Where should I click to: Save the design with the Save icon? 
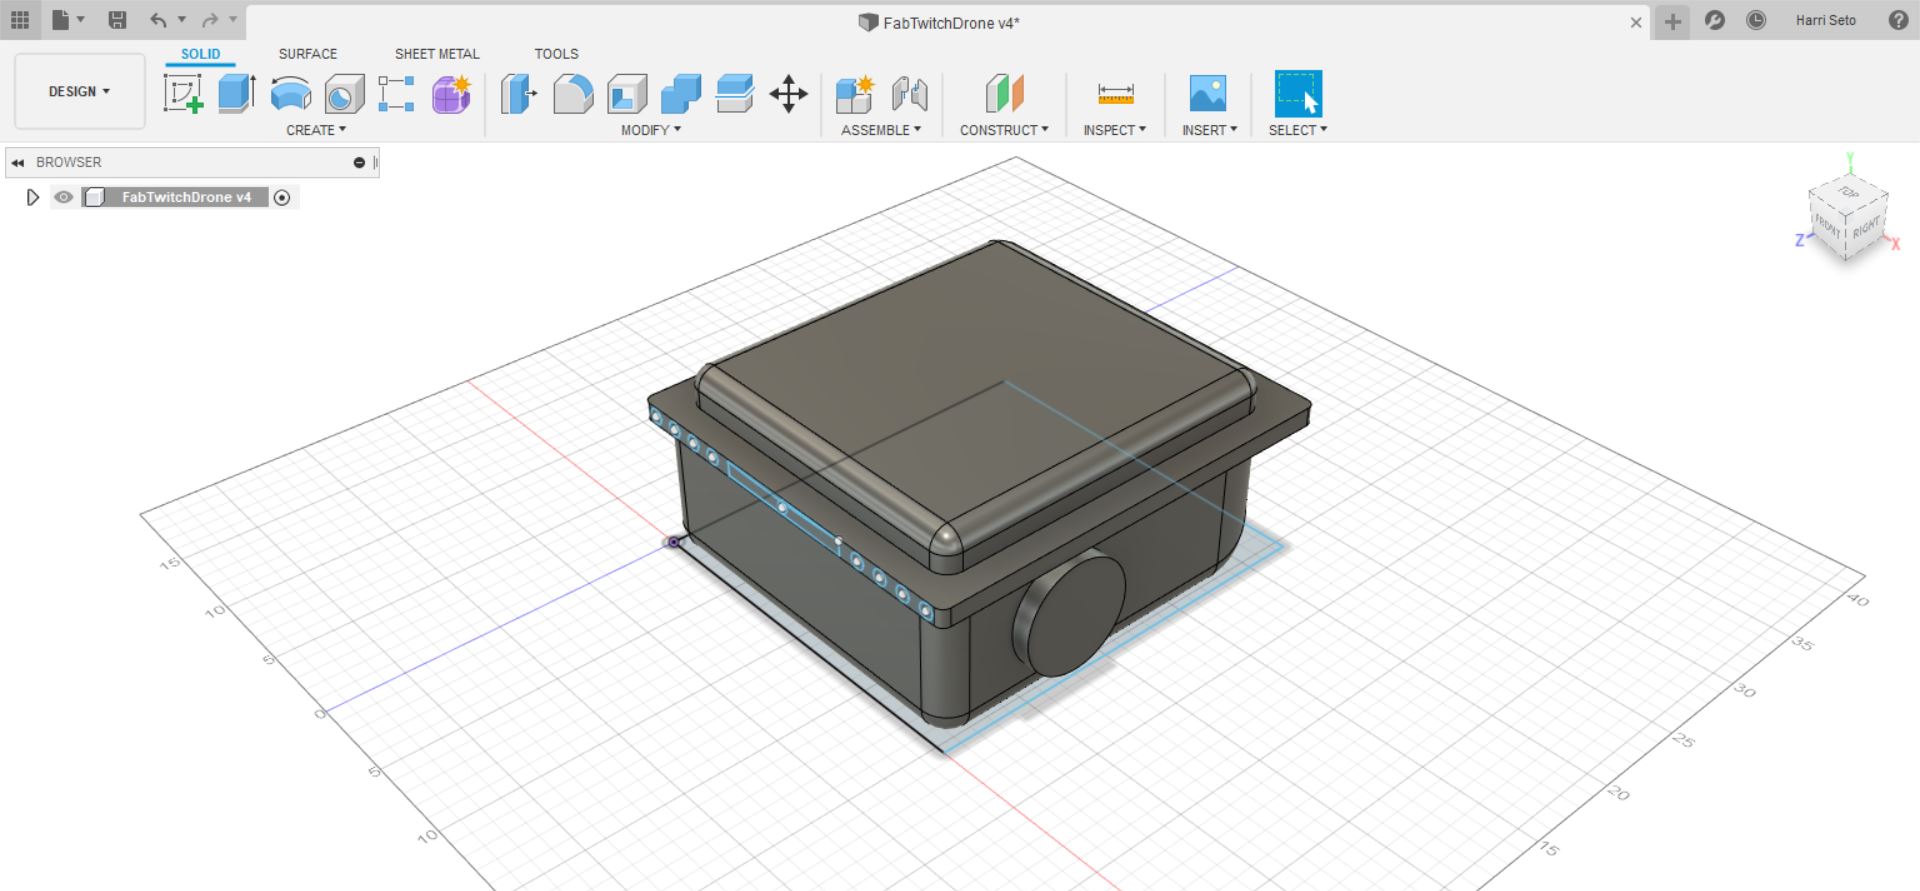(x=117, y=20)
